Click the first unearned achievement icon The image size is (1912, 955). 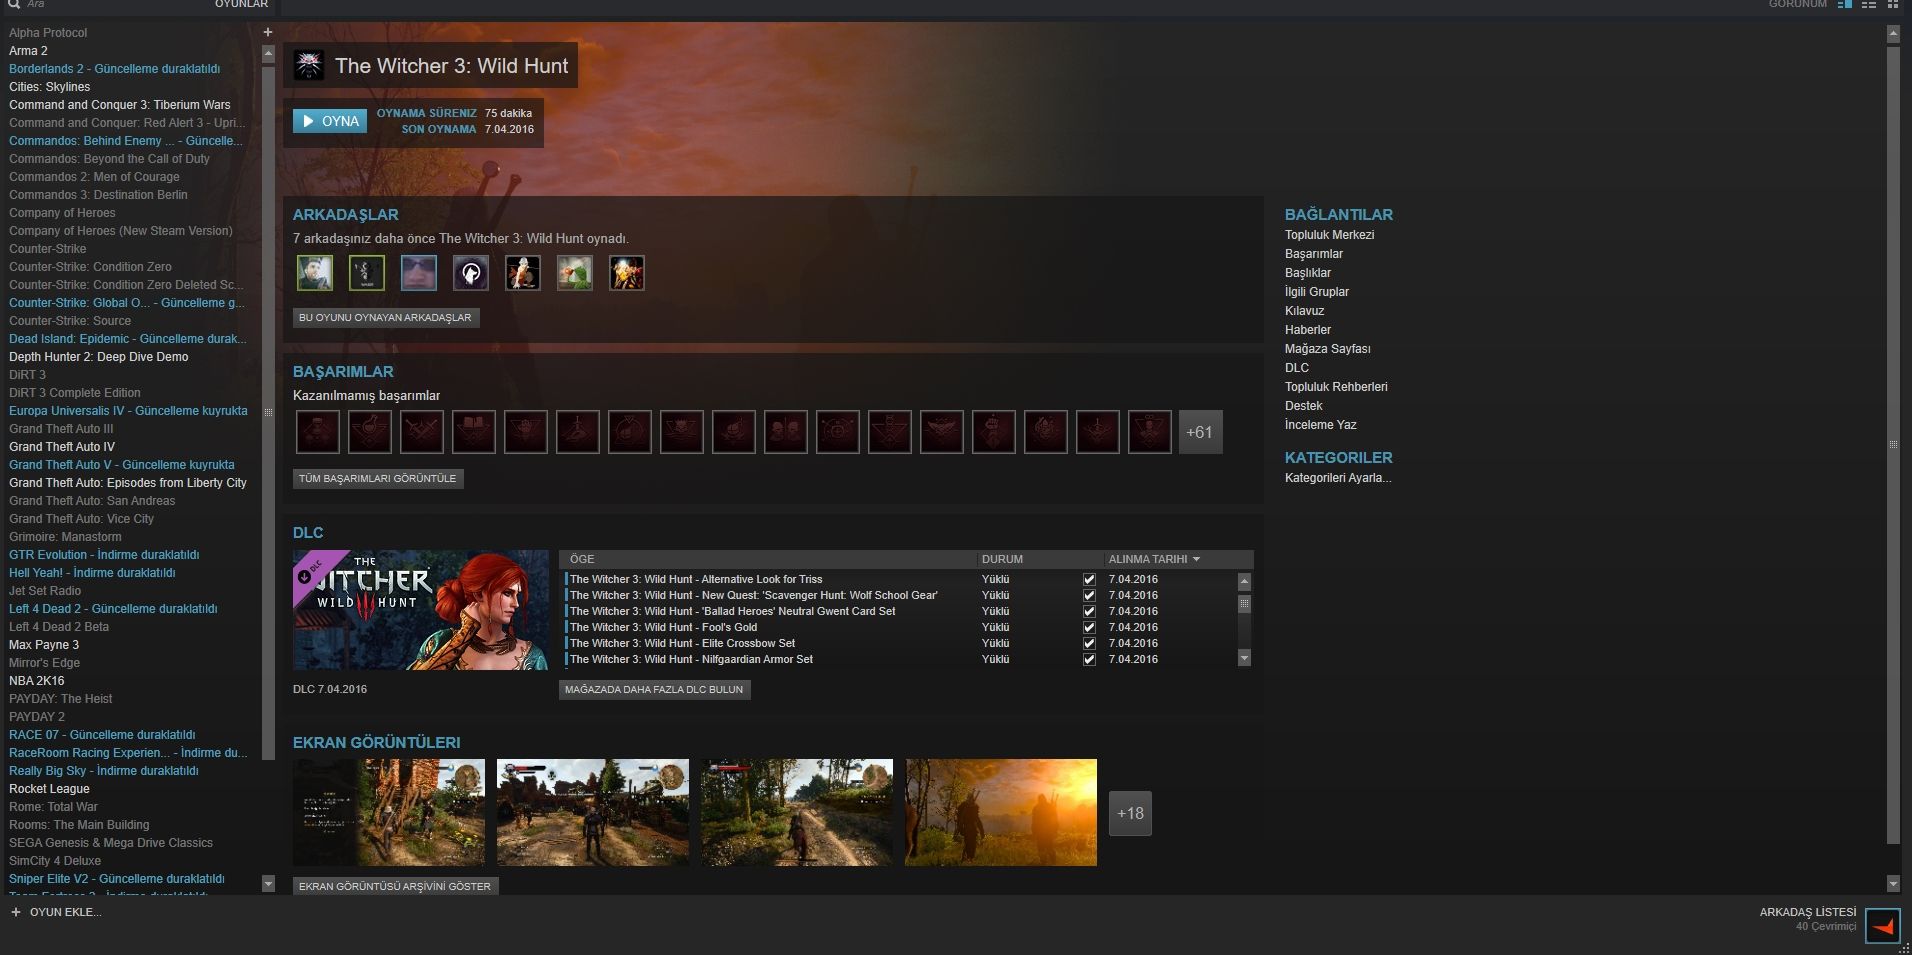click(x=318, y=432)
